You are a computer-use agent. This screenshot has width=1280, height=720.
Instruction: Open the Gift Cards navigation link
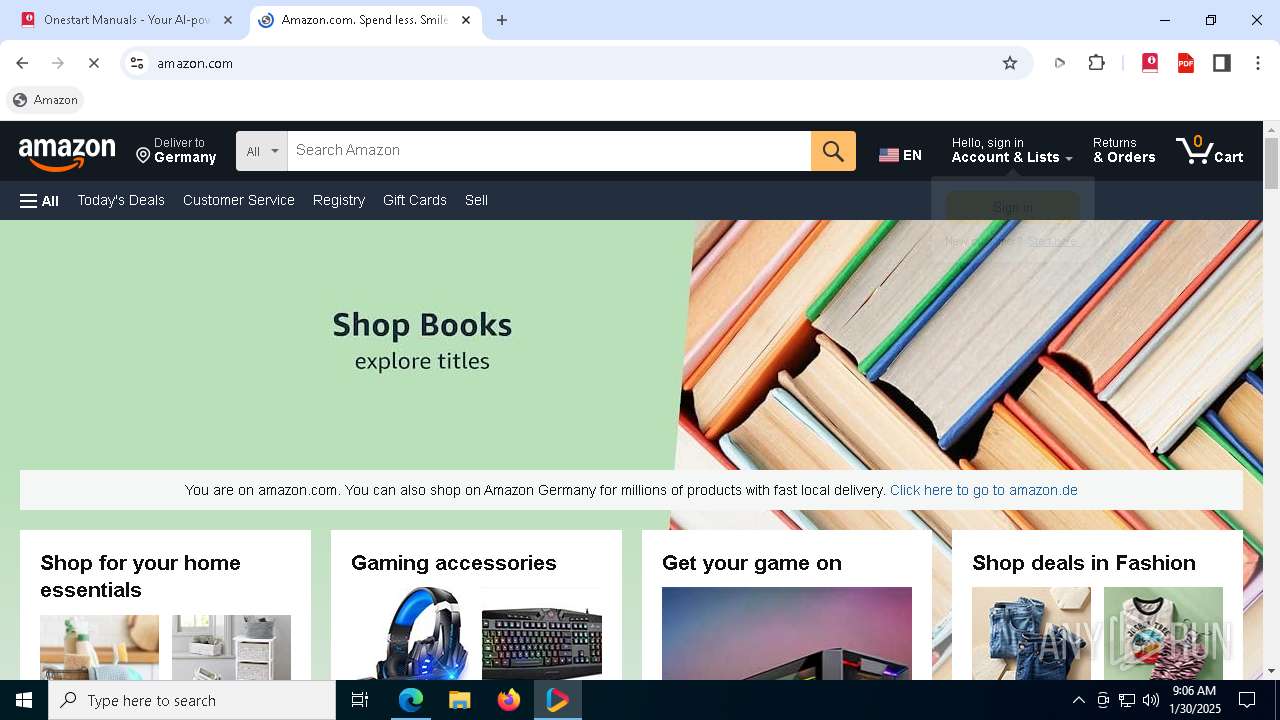[x=415, y=200]
